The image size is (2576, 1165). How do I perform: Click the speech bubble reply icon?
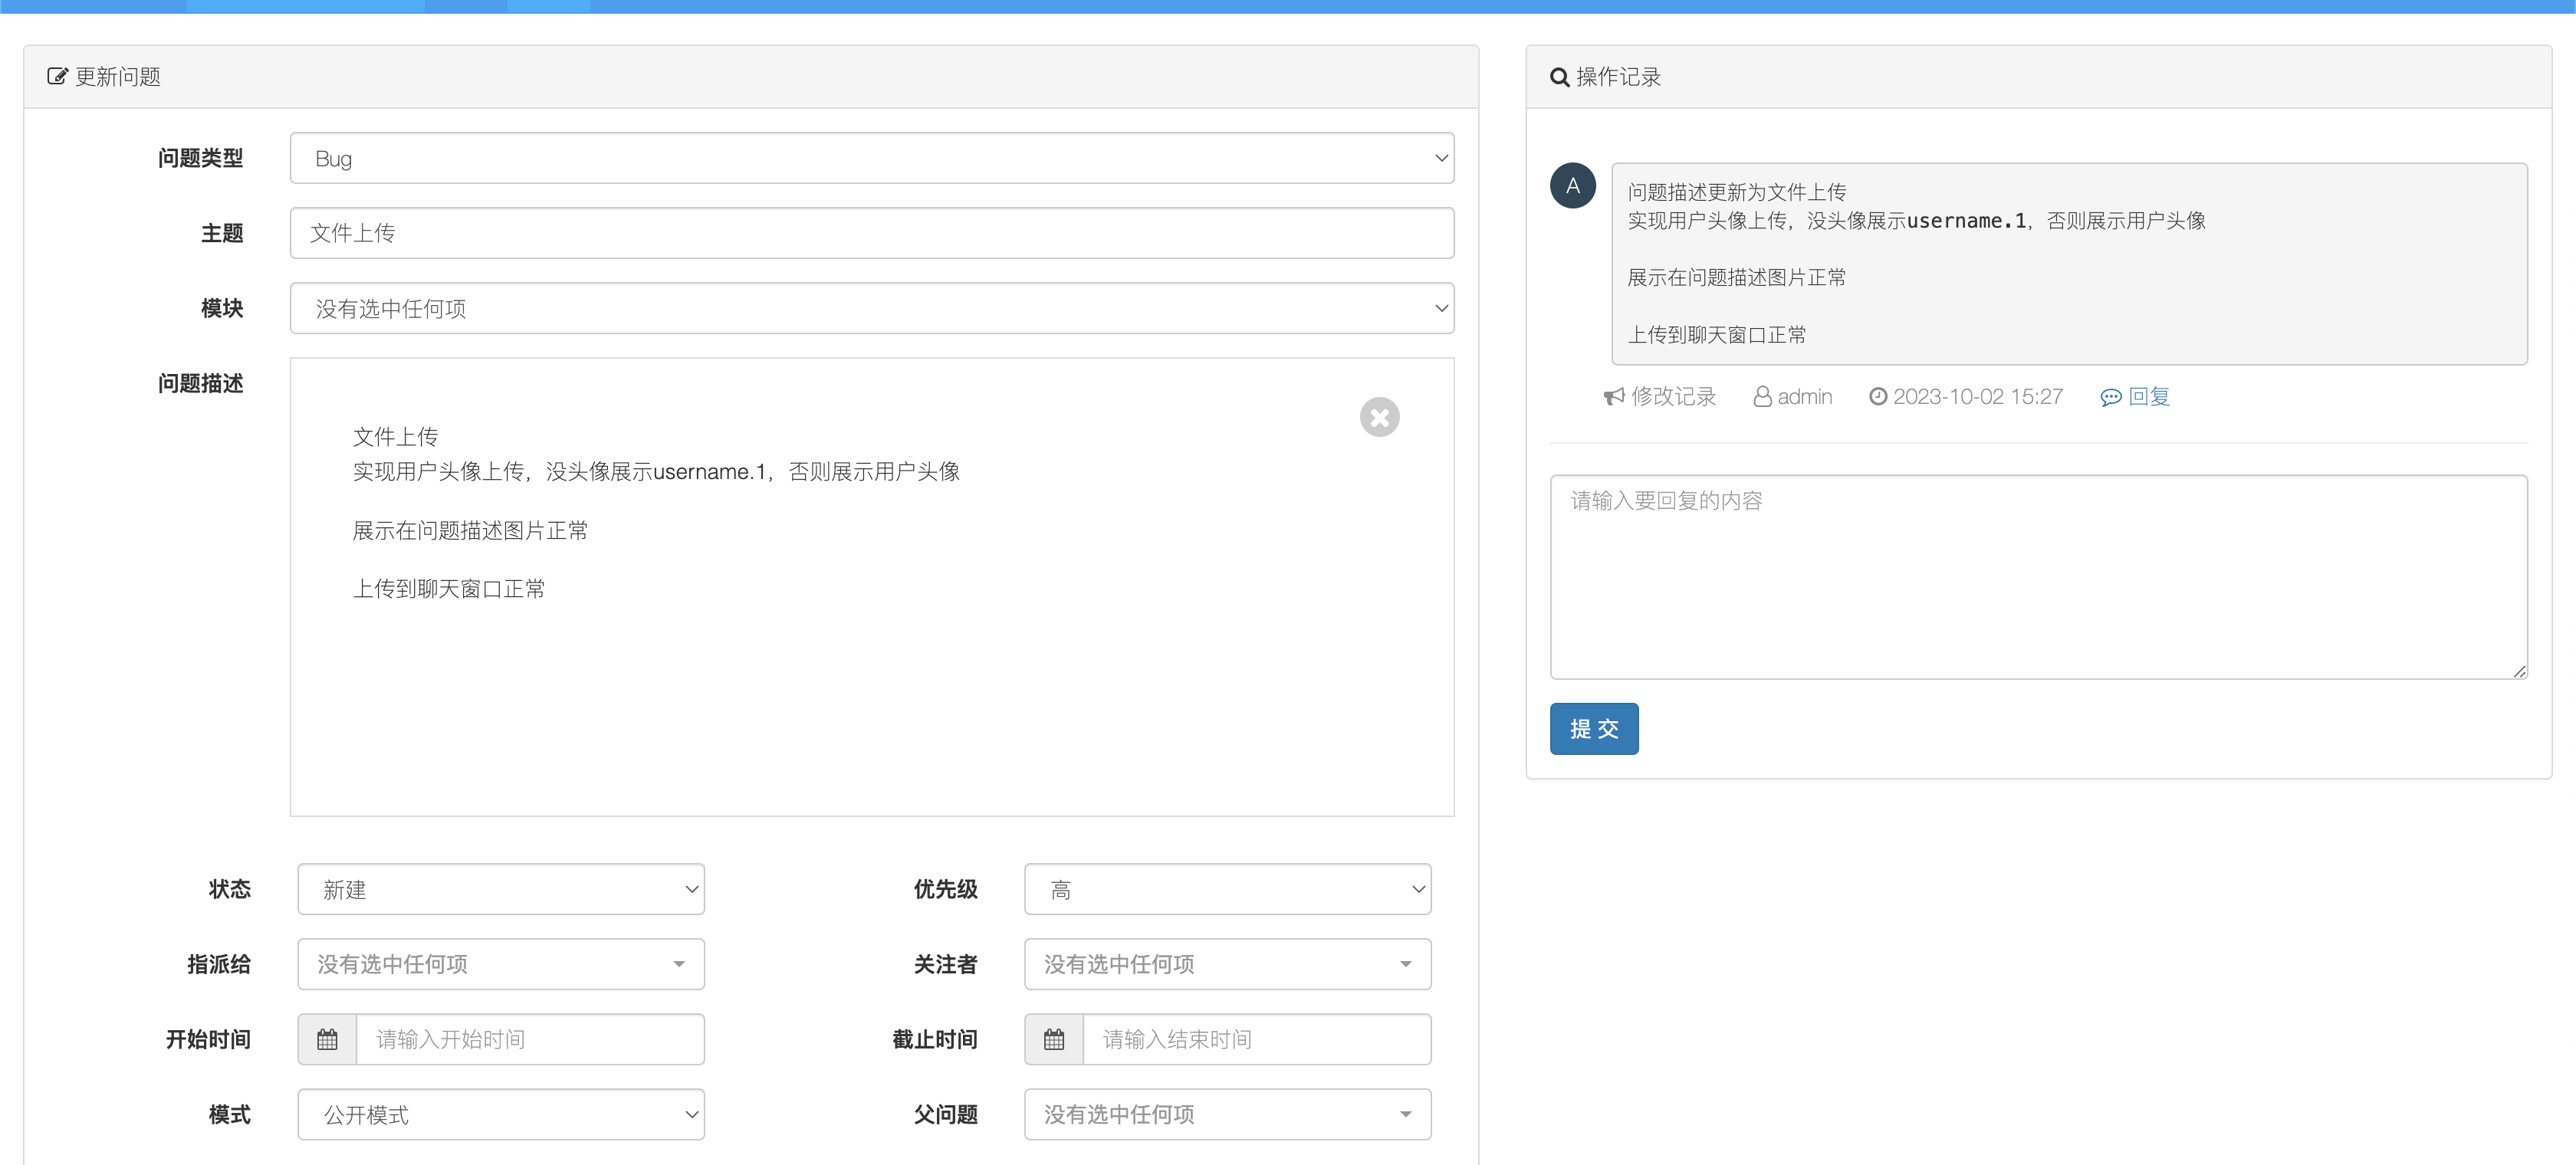2110,397
